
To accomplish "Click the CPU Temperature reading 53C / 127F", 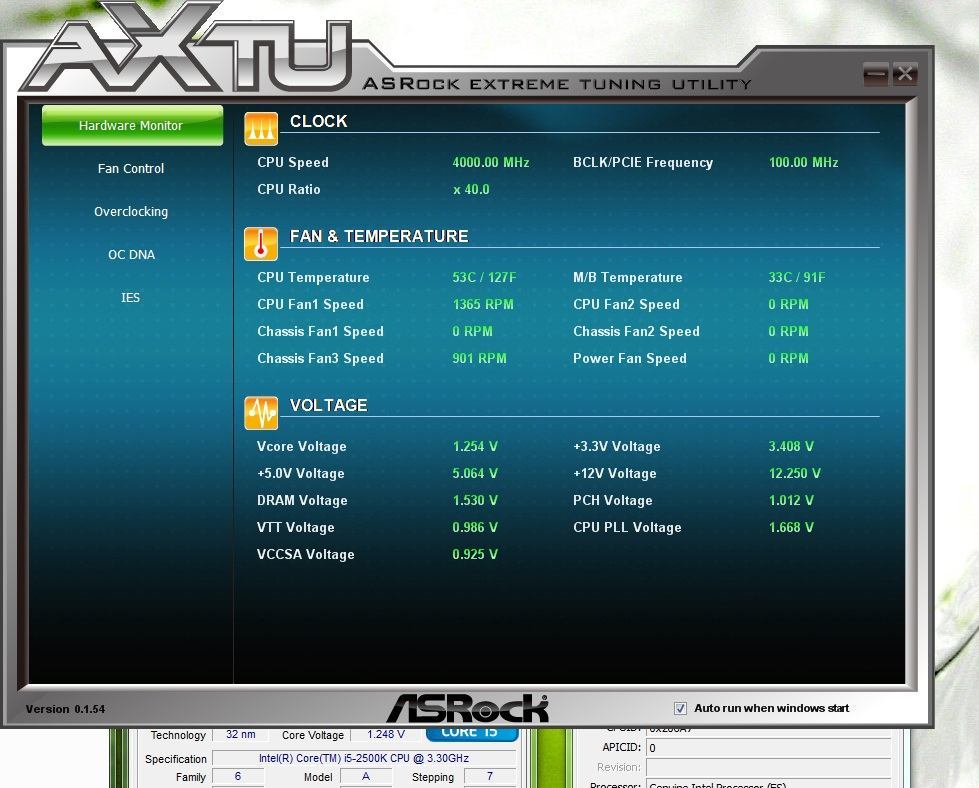I will coord(485,277).
